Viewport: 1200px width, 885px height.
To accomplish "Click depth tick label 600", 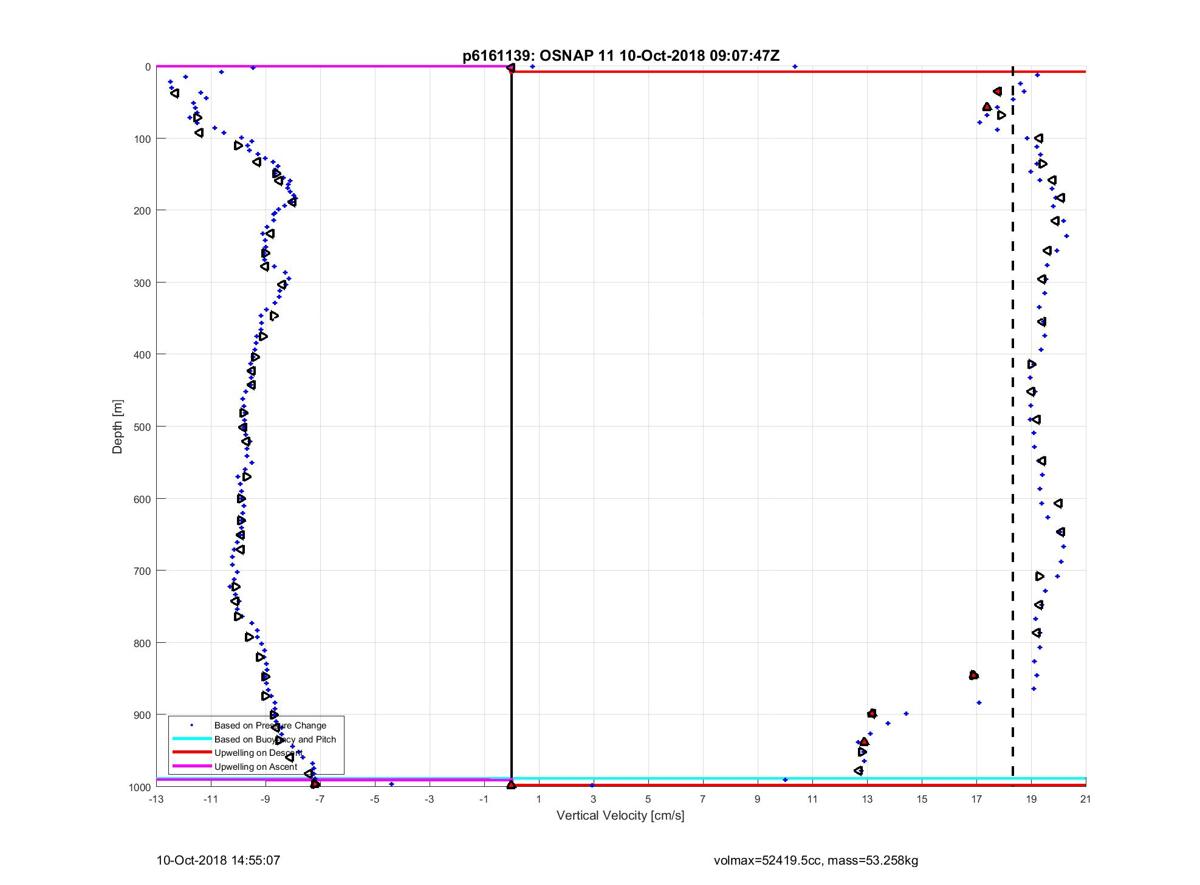I will click(x=143, y=499).
